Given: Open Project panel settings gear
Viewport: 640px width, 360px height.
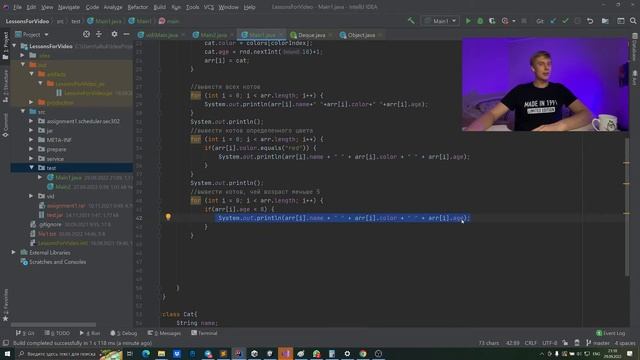Looking at the screenshot, I should (x=114, y=34).
